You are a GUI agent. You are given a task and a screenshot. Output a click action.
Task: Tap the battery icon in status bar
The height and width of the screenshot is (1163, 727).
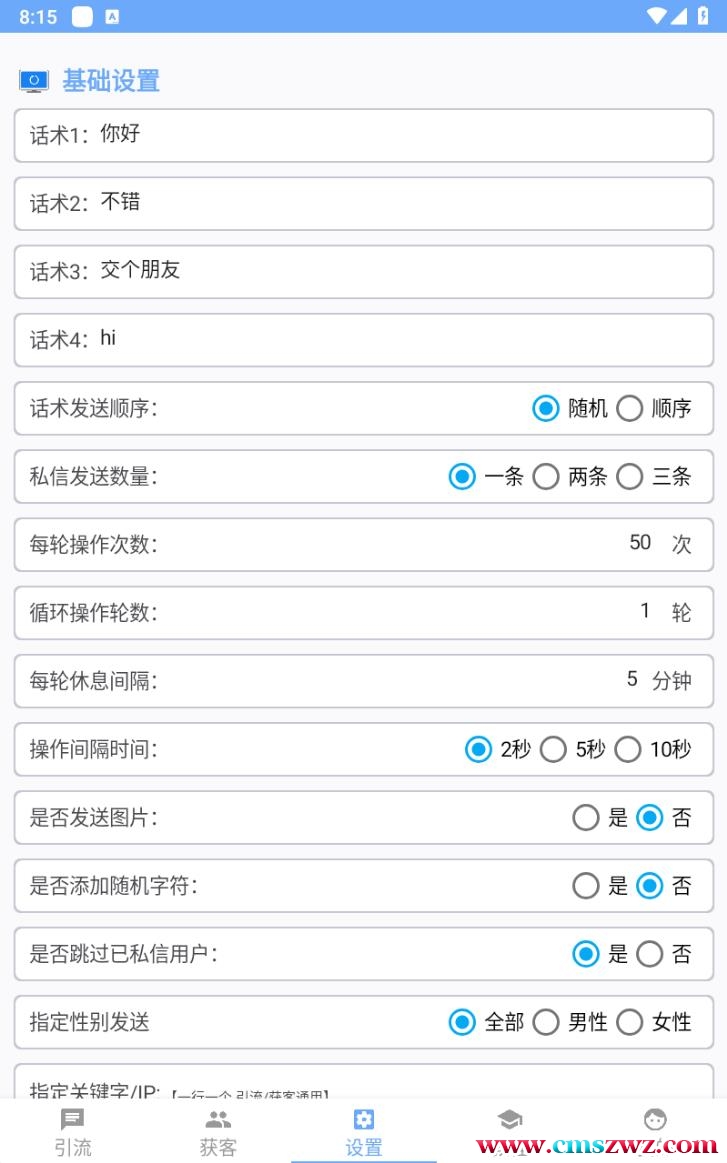pos(703,16)
